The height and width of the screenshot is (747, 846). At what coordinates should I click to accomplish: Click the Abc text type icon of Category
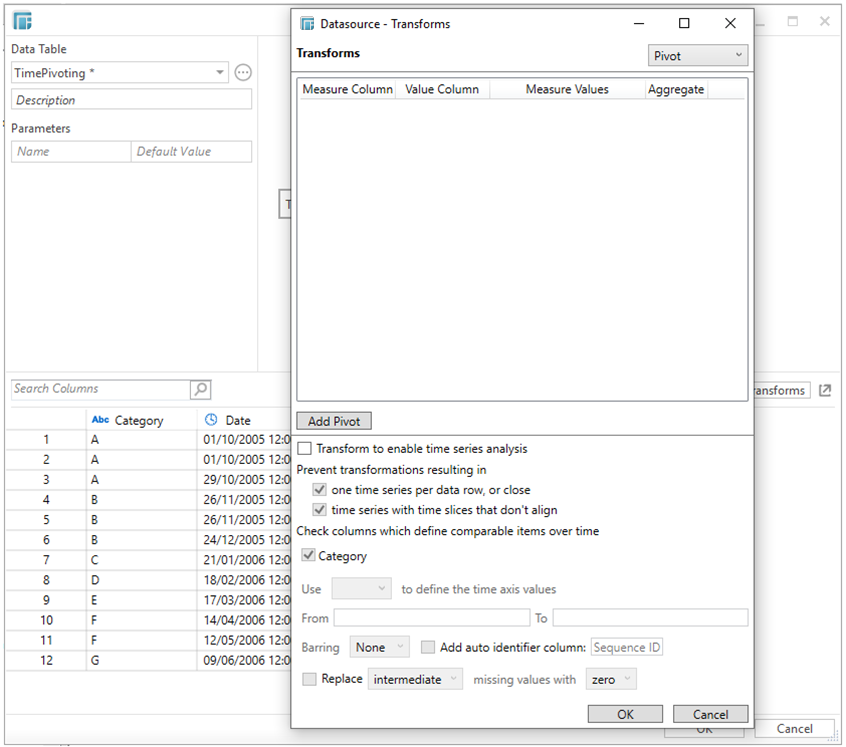click(100, 420)
